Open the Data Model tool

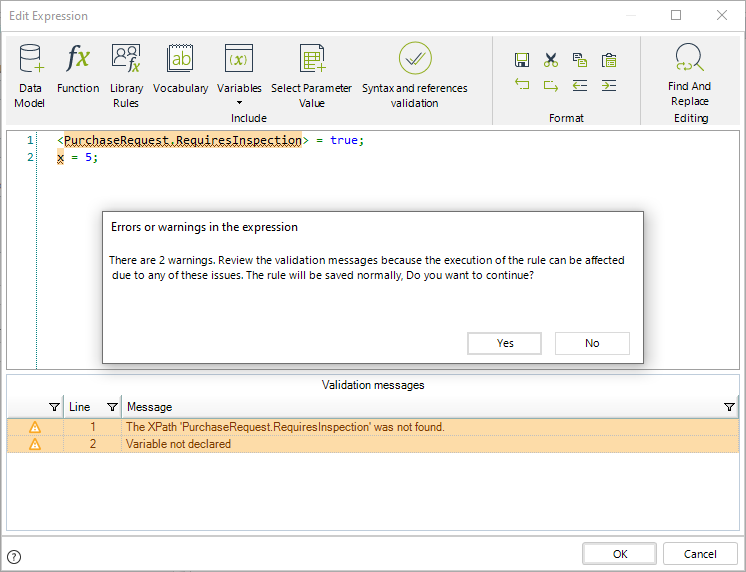[30, 75]
